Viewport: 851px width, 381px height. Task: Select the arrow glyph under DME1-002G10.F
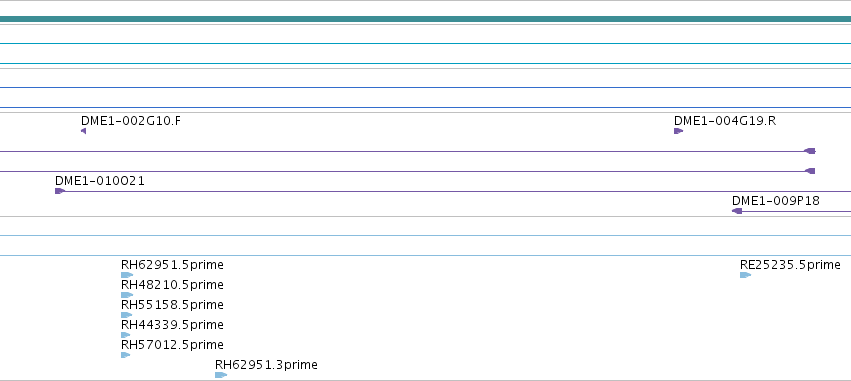(84, 131)
